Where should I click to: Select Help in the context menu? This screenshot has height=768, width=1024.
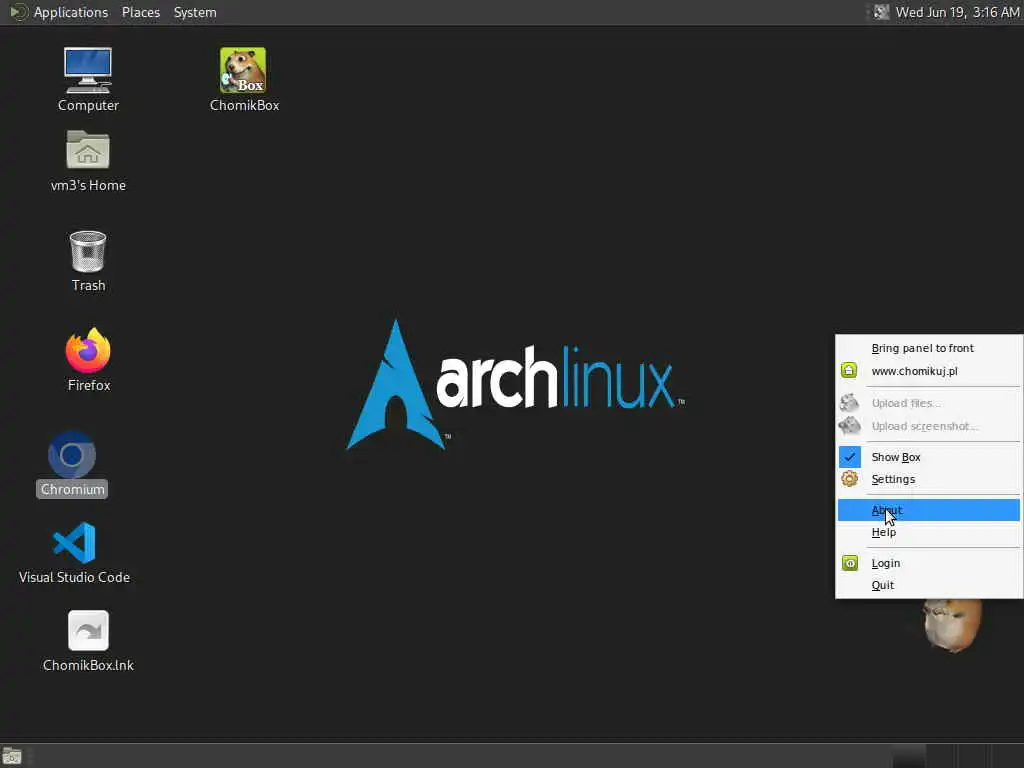point(929,532)
